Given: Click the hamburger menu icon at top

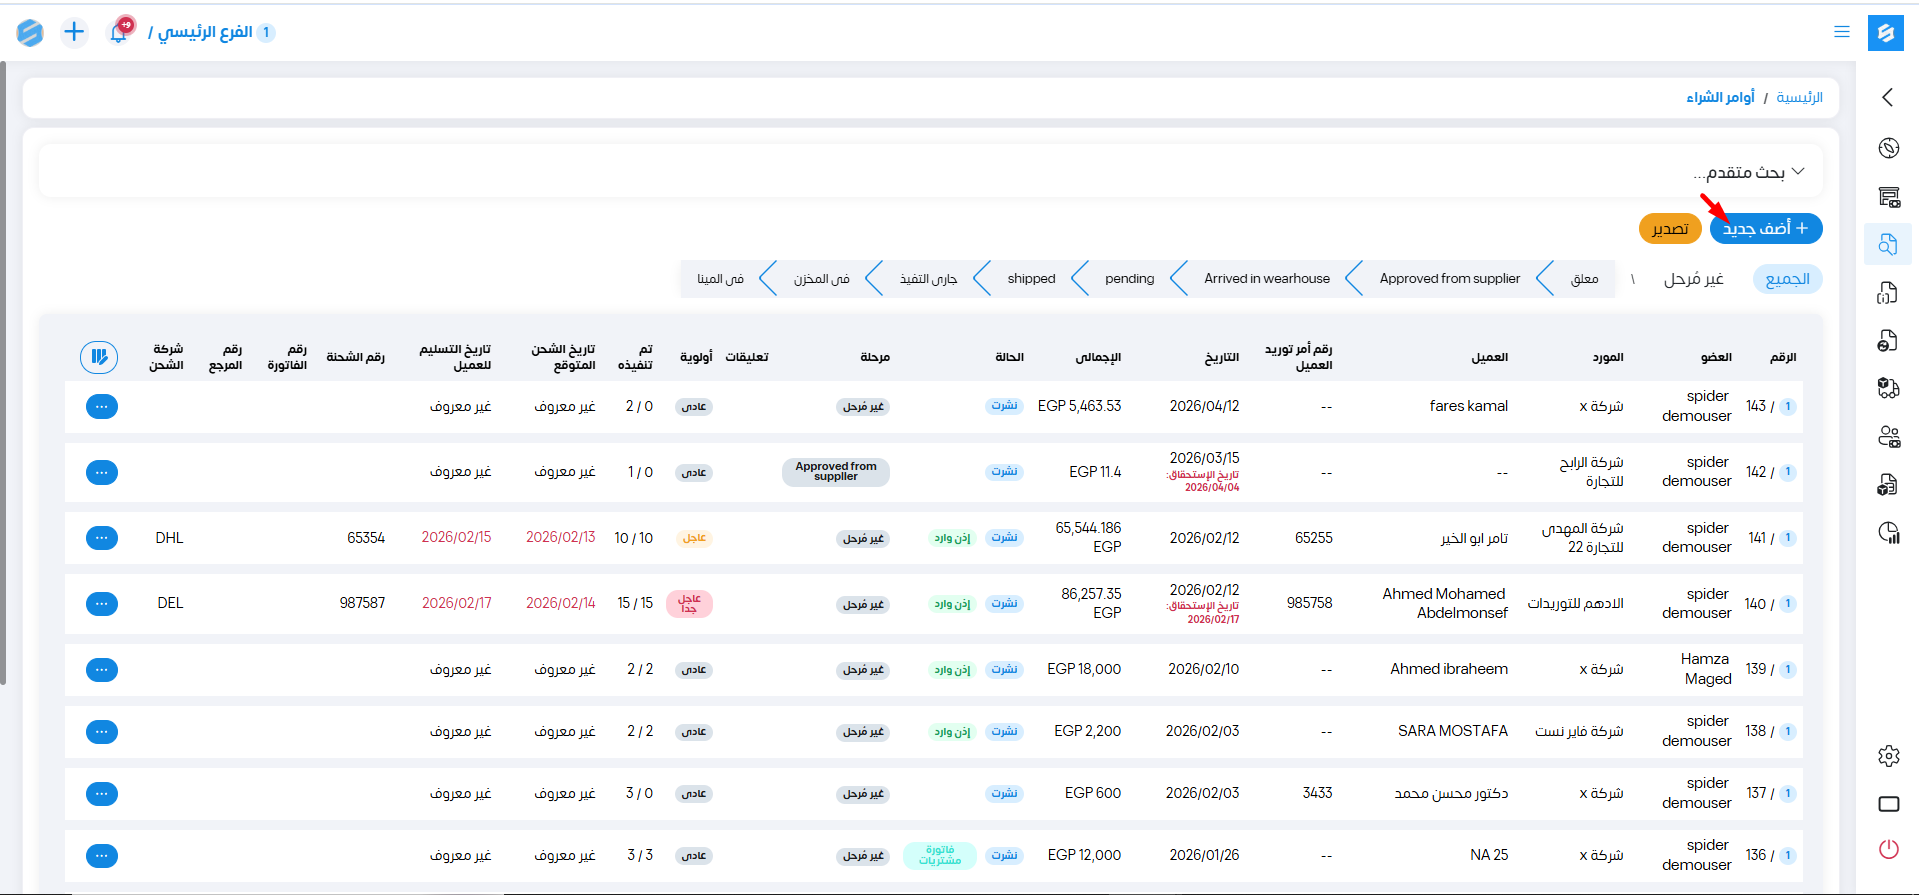Looking at the screenshot, I should click(1841, 32).
